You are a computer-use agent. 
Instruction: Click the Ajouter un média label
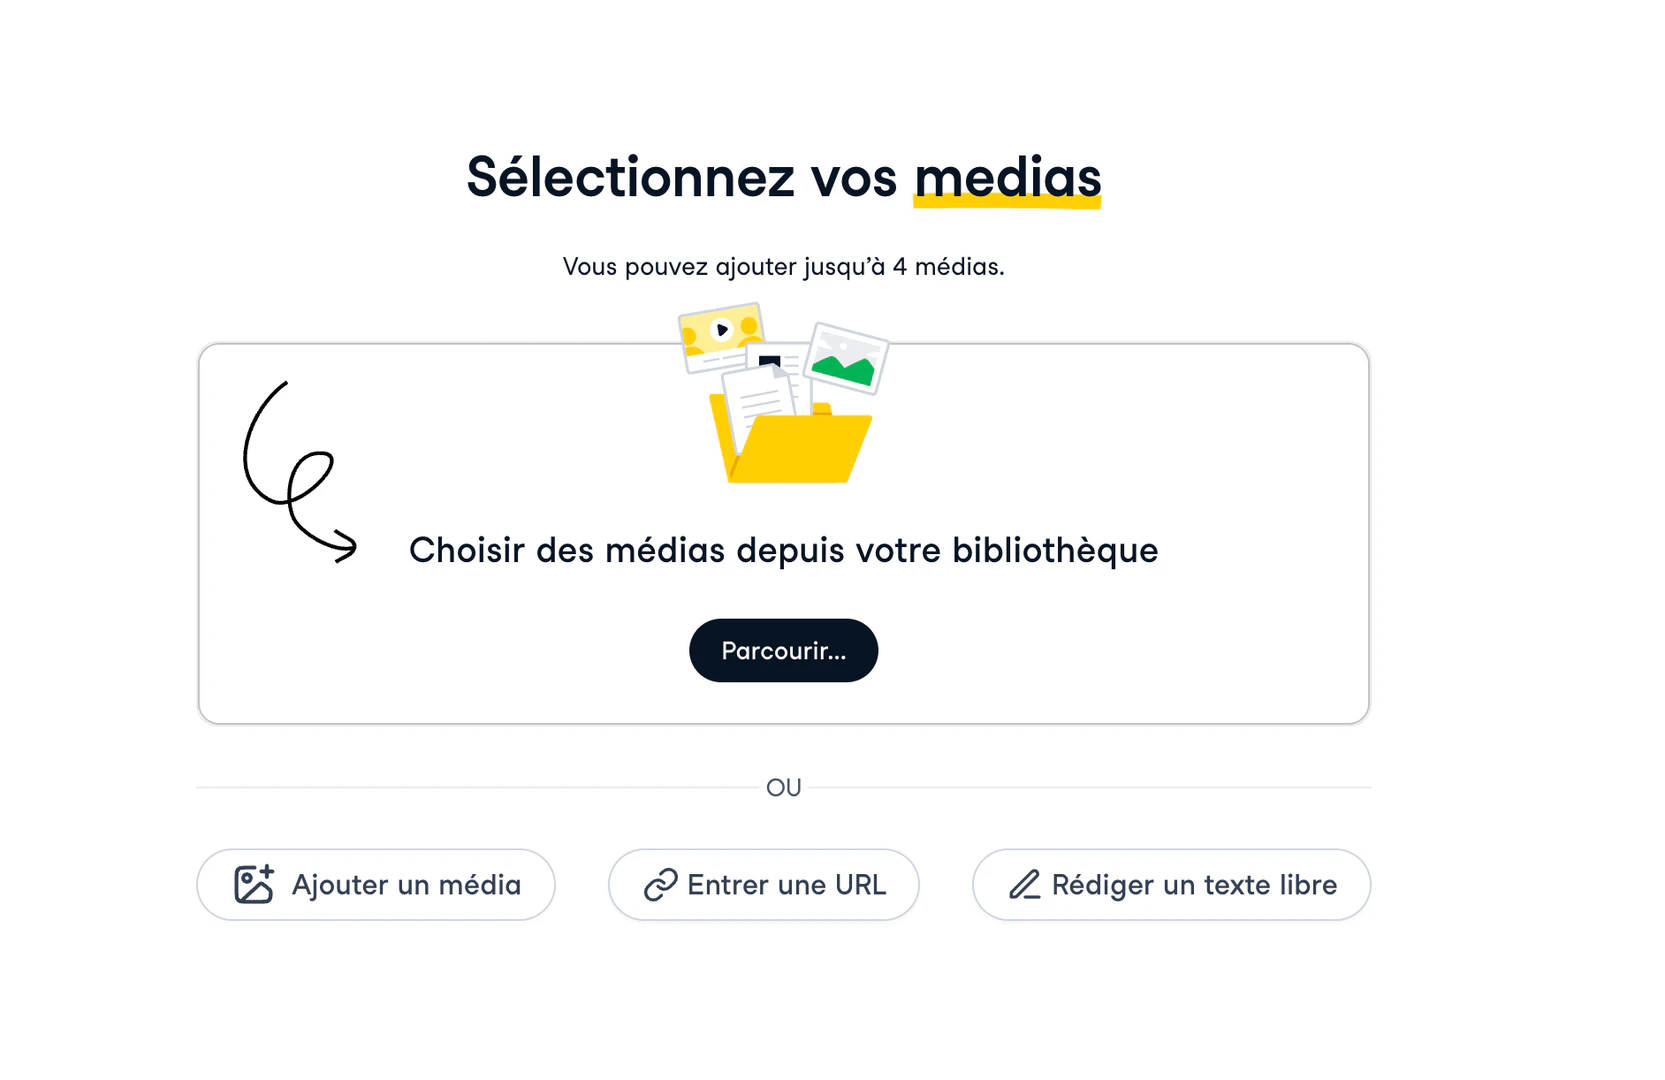(406, 885)
